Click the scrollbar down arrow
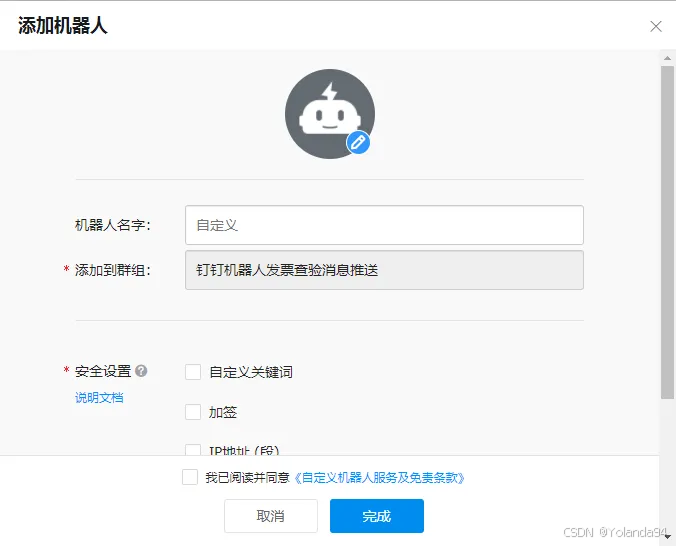676x546 pixels. [x=667, y=537]
